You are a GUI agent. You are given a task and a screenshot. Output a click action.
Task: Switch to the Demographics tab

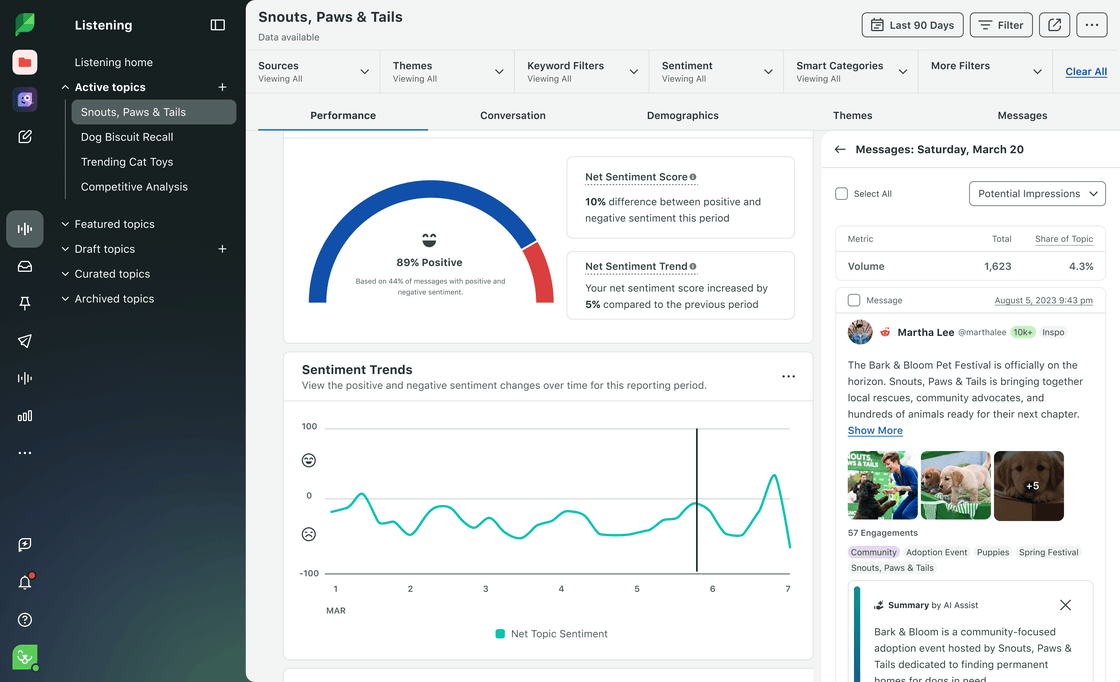[683, 115]
